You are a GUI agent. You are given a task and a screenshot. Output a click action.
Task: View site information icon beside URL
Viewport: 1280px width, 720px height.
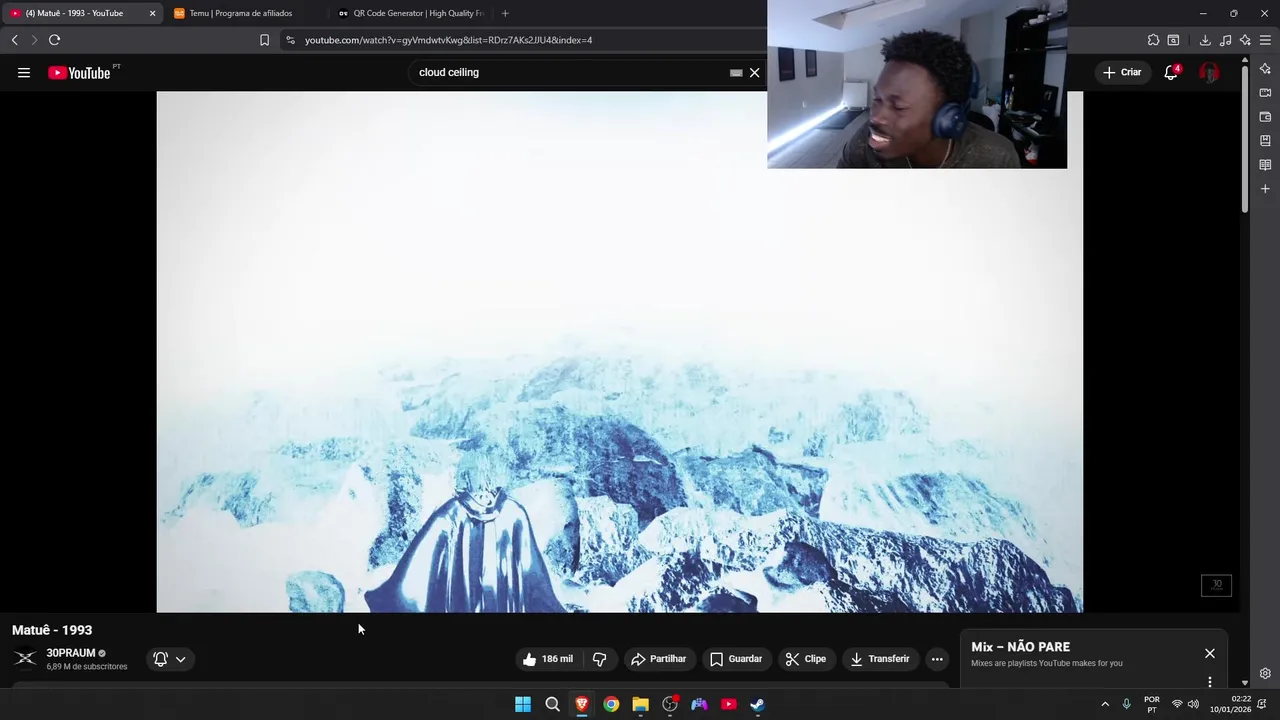click(x=290, y=40)
